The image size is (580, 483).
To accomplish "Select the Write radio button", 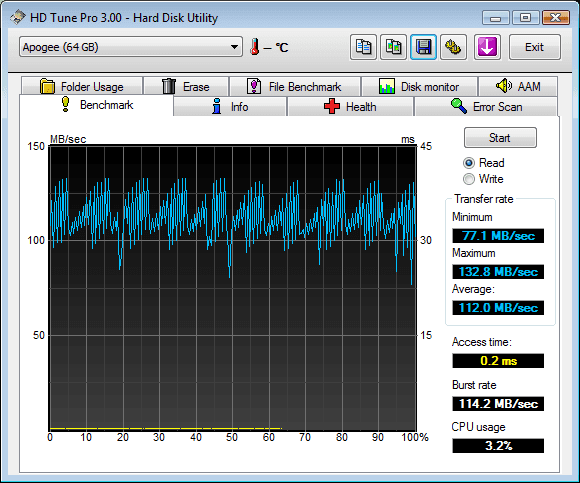I will 468,179.
